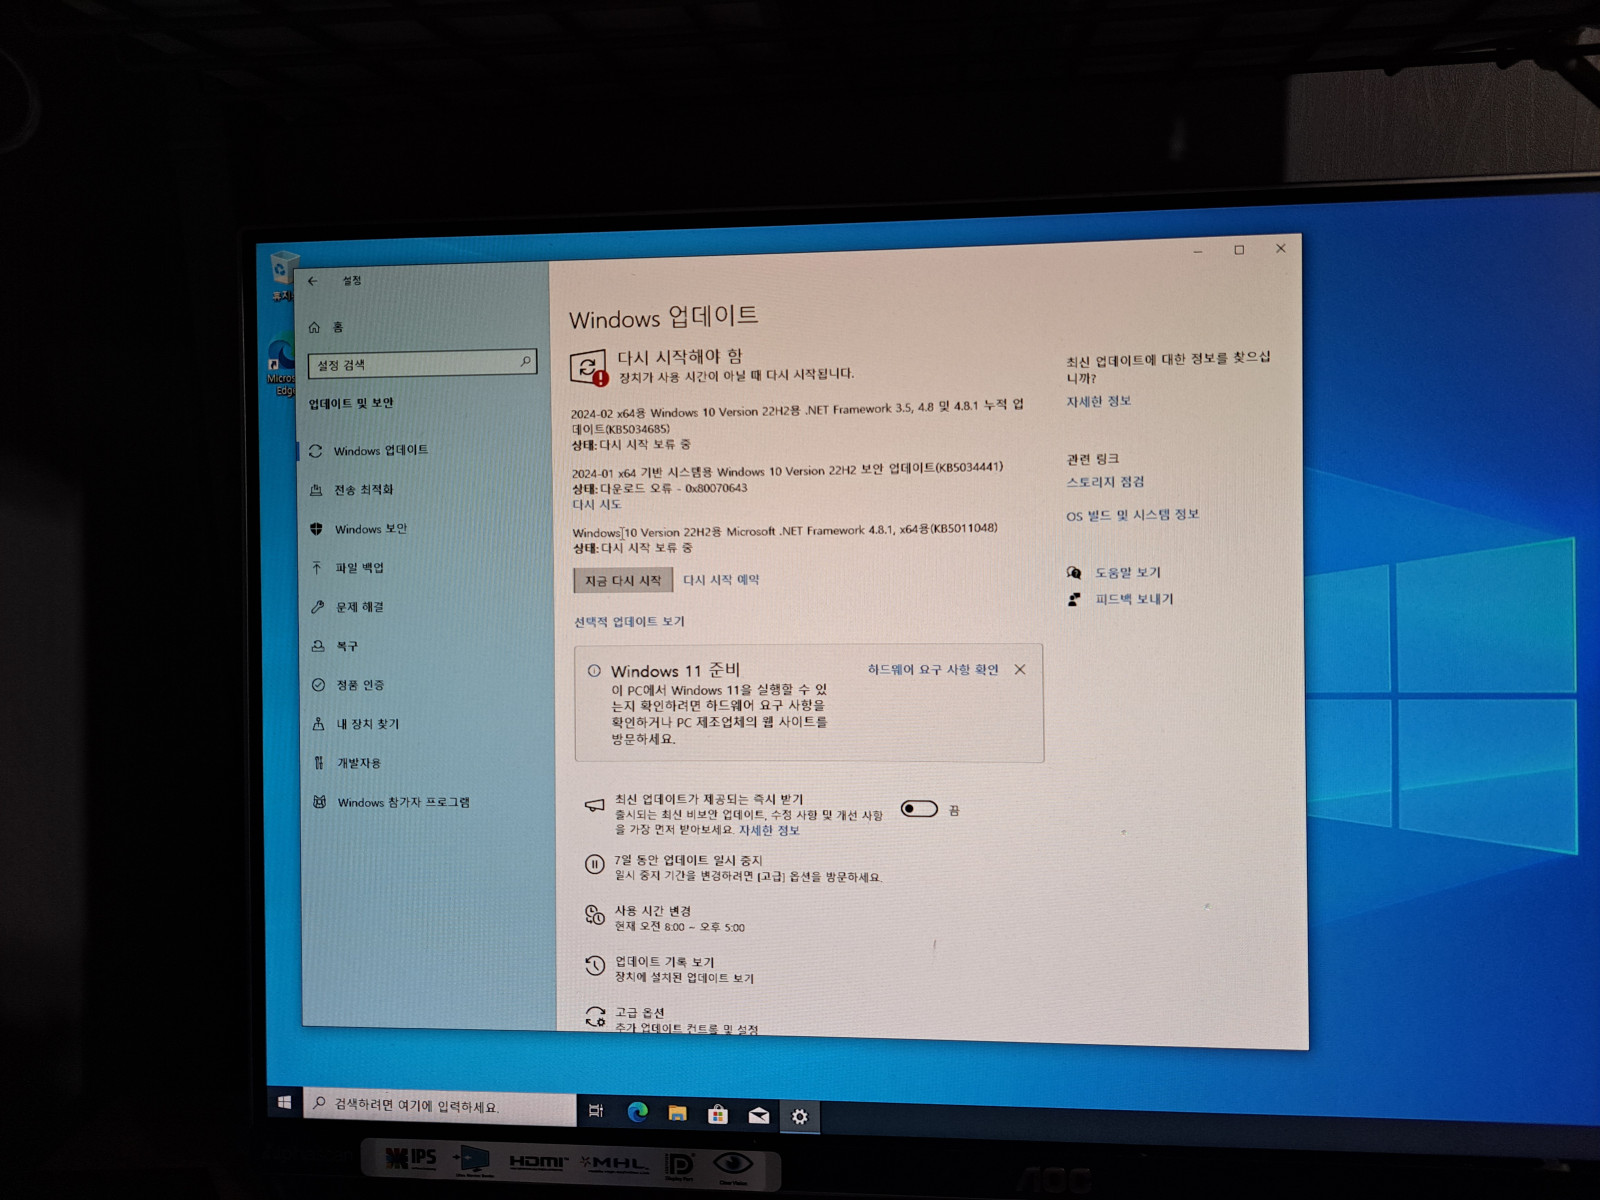Open 파일 백업 section
Viewport: 1600px width, 1200px height.
click(x=359, y=568)
